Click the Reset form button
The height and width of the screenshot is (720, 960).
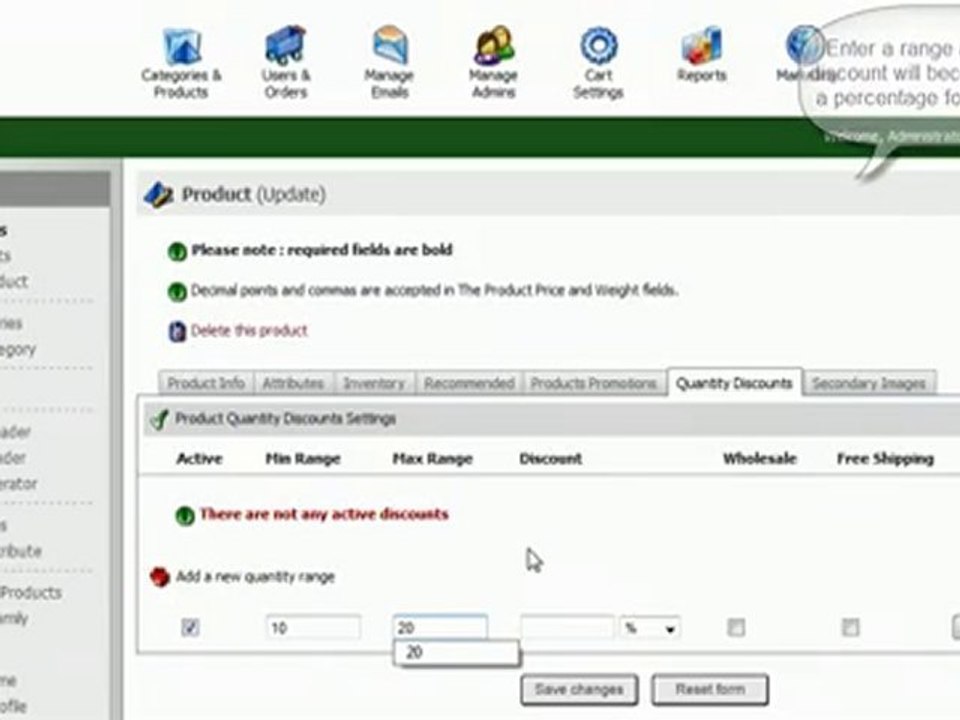coord(710,690)
